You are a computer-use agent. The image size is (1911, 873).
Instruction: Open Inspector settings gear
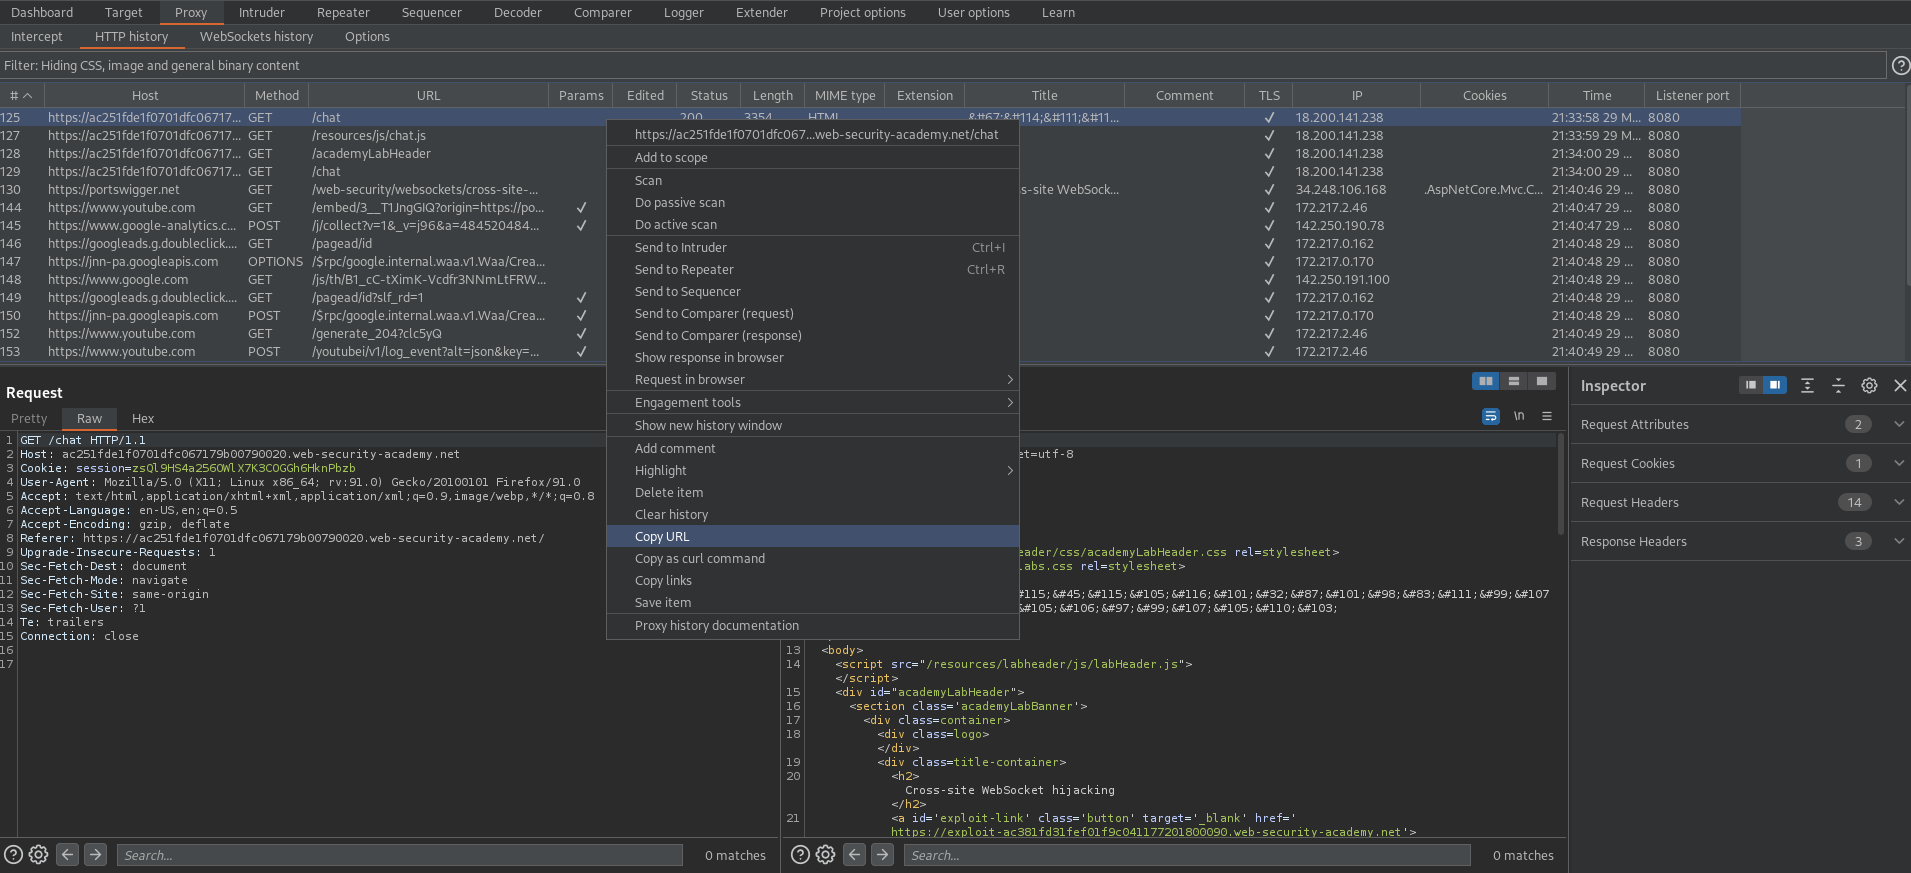pos(1869,386)
